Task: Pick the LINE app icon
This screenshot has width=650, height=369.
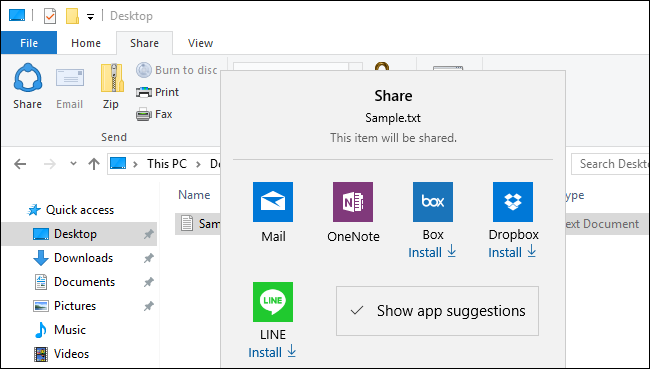Action: (x=273, y=302)
